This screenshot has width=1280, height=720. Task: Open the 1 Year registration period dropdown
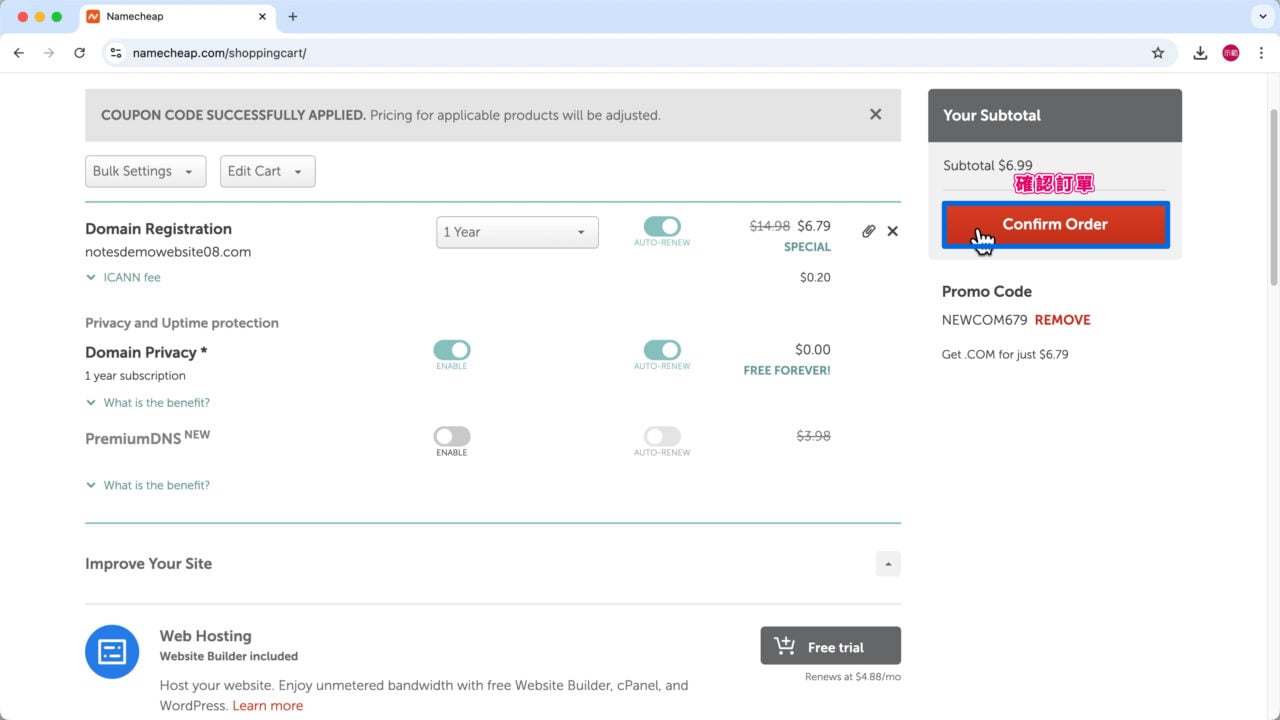click(517, 231)
